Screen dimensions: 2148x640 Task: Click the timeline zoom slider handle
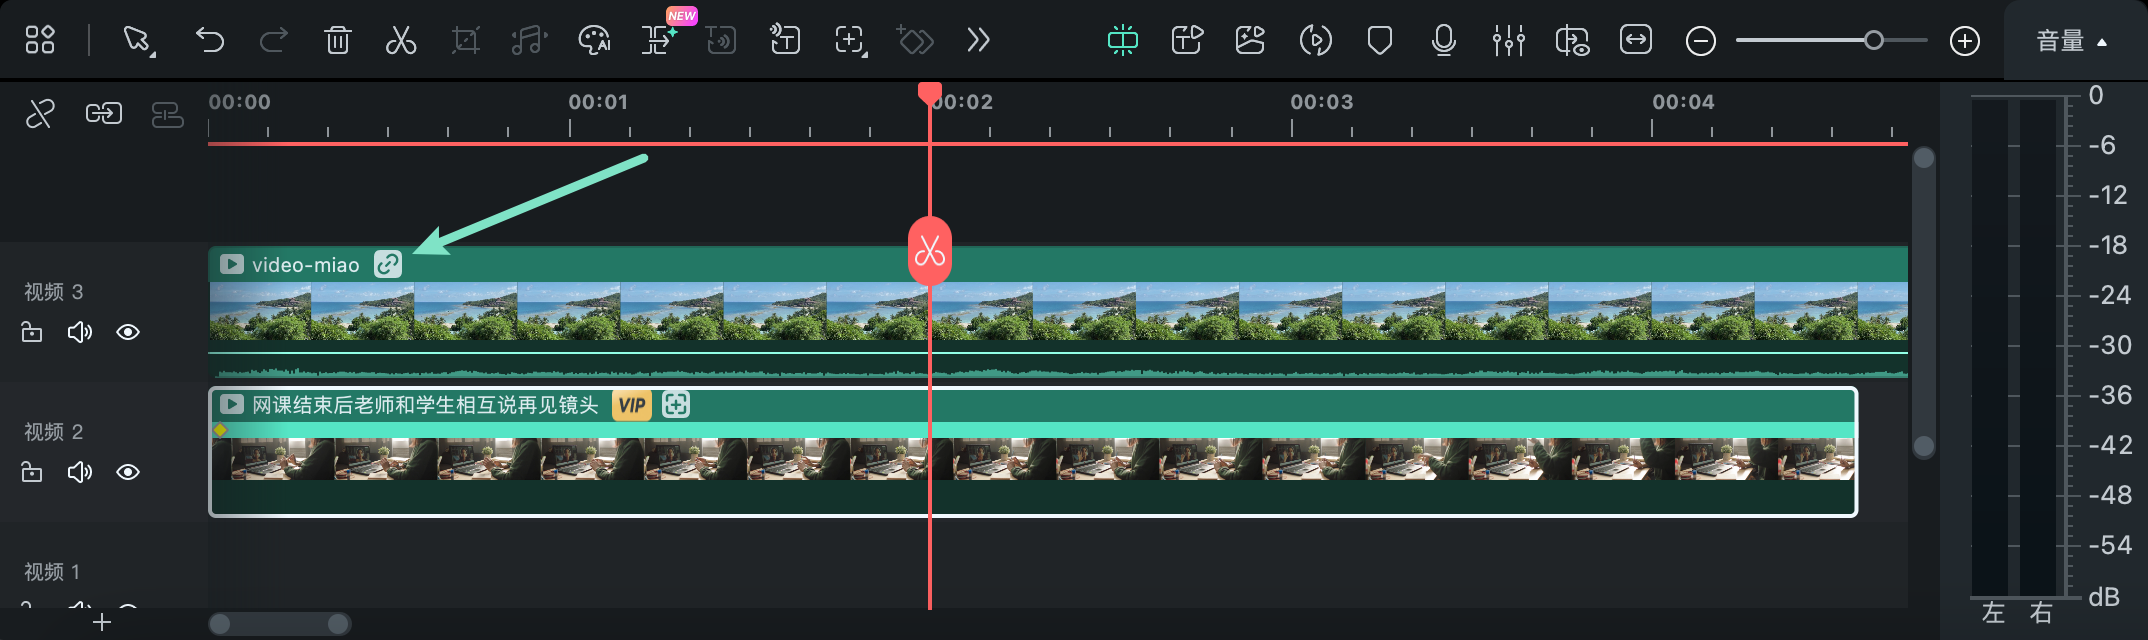tap(1874, 40)
